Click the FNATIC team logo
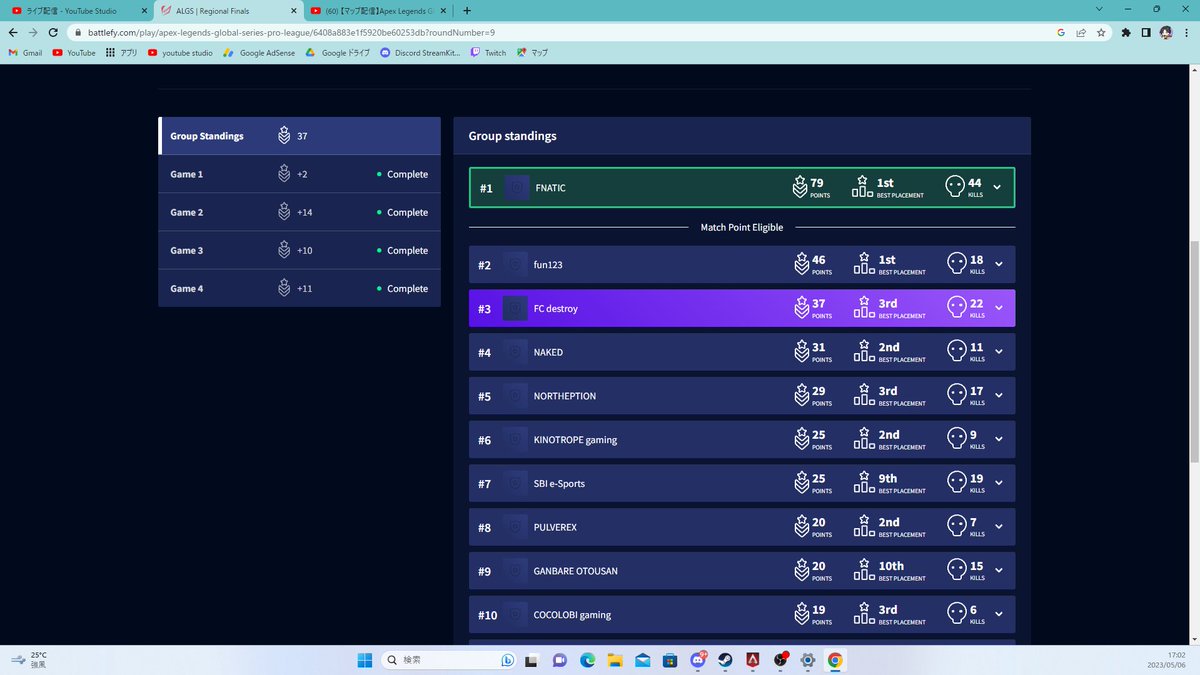The height and width of the screenshot is (675, 1200). click(517, 188)
